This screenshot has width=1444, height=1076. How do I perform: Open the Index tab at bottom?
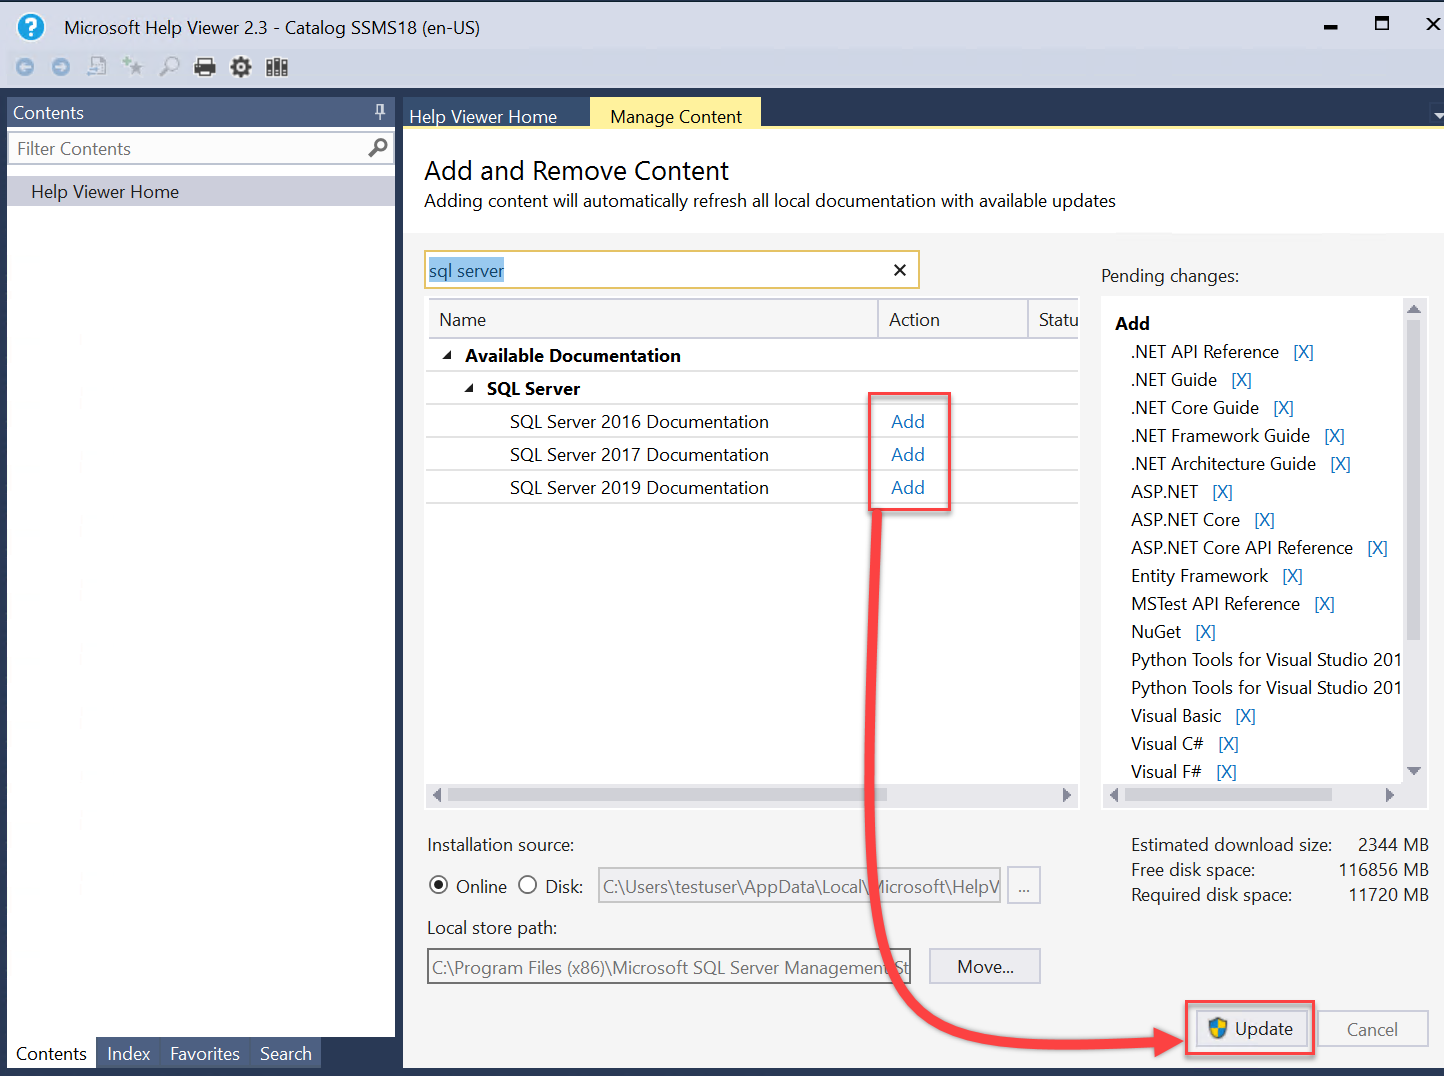[128, 1053]
